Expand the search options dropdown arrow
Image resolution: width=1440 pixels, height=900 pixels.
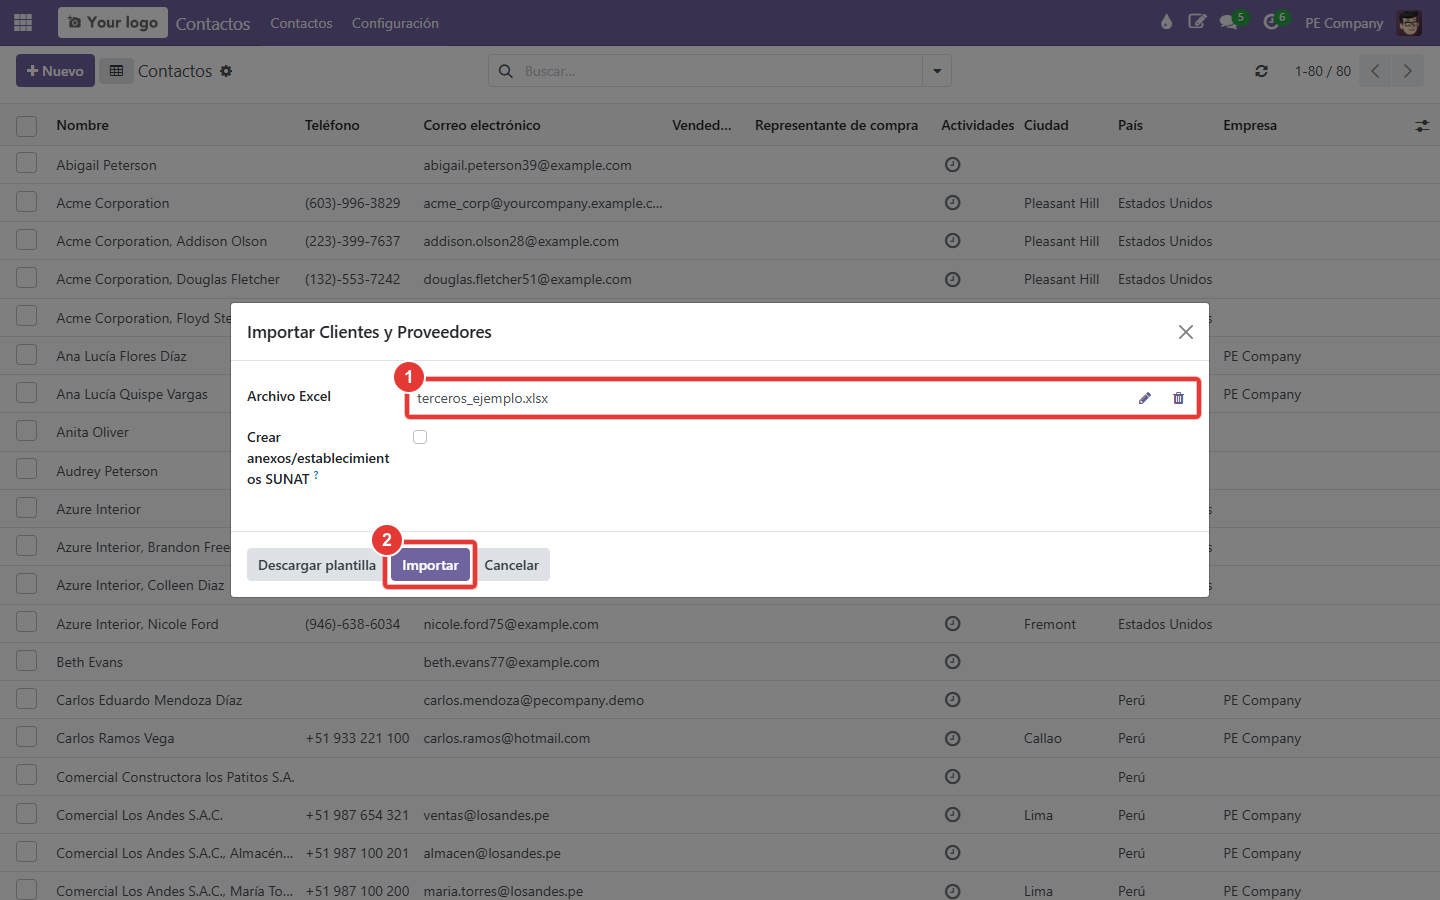pyautogui.click(x=937, y=71)
